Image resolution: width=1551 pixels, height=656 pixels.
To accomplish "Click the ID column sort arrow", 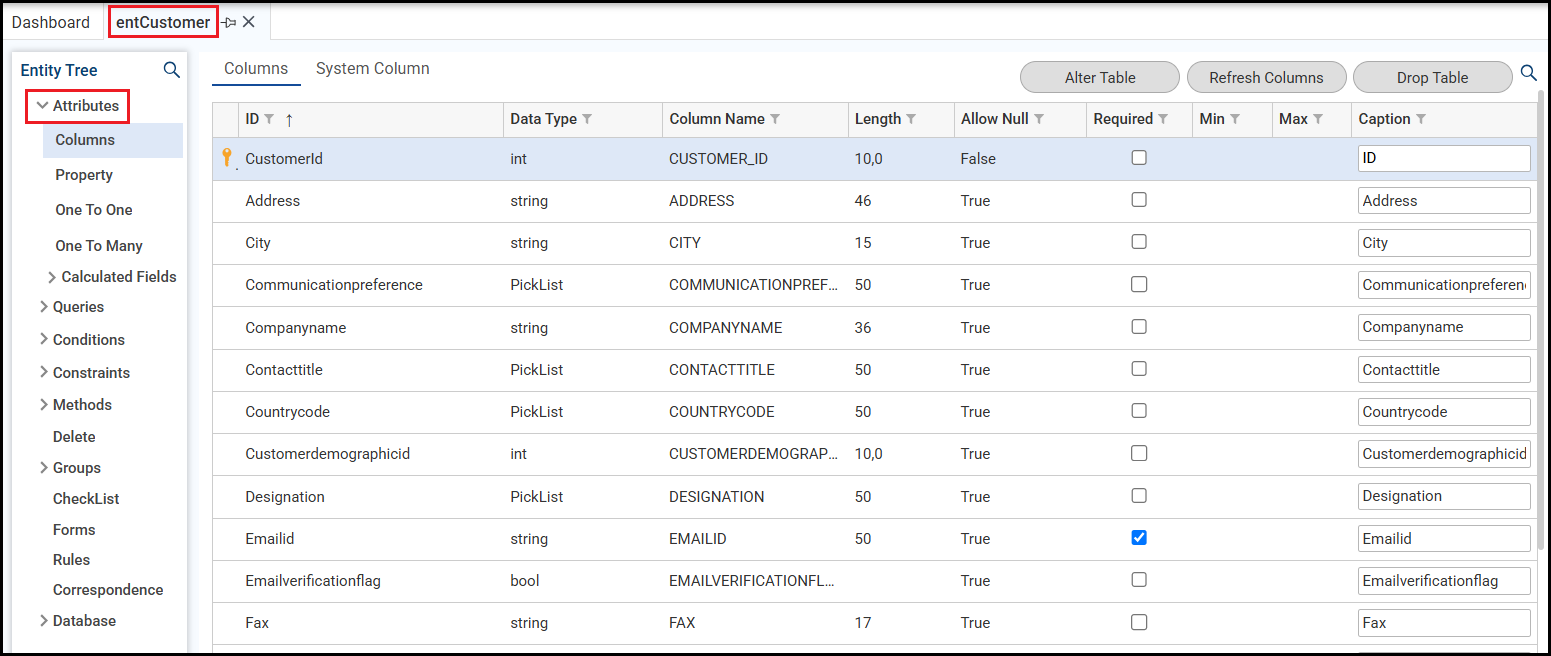I will tap(289, 120).
